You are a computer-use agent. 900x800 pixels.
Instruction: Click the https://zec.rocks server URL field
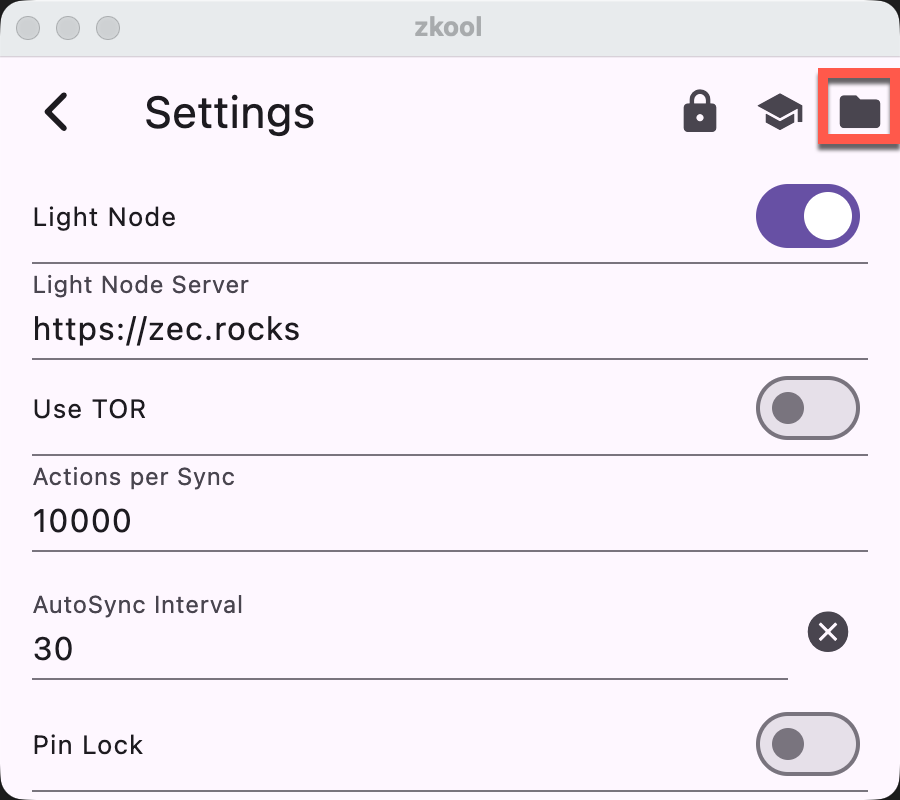tap(166, 329)
